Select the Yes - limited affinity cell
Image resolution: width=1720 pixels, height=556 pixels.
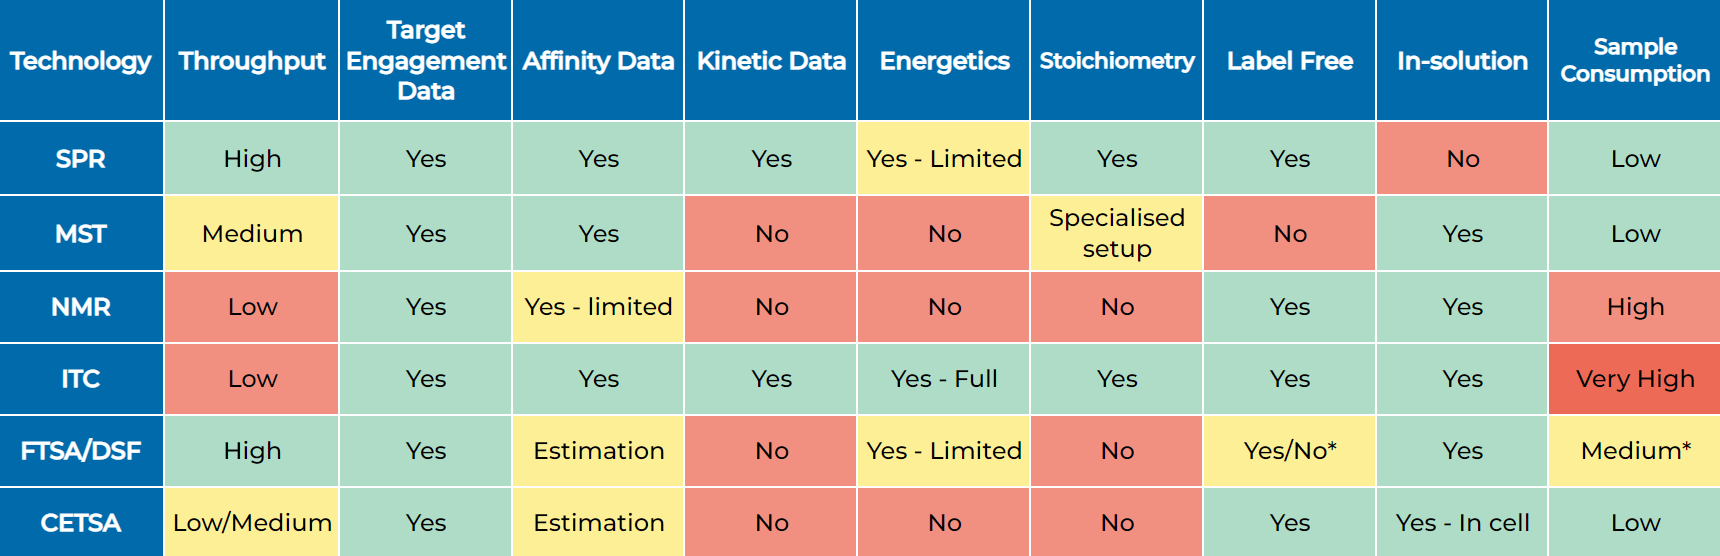pyautogui.click(x=598, y=307)
